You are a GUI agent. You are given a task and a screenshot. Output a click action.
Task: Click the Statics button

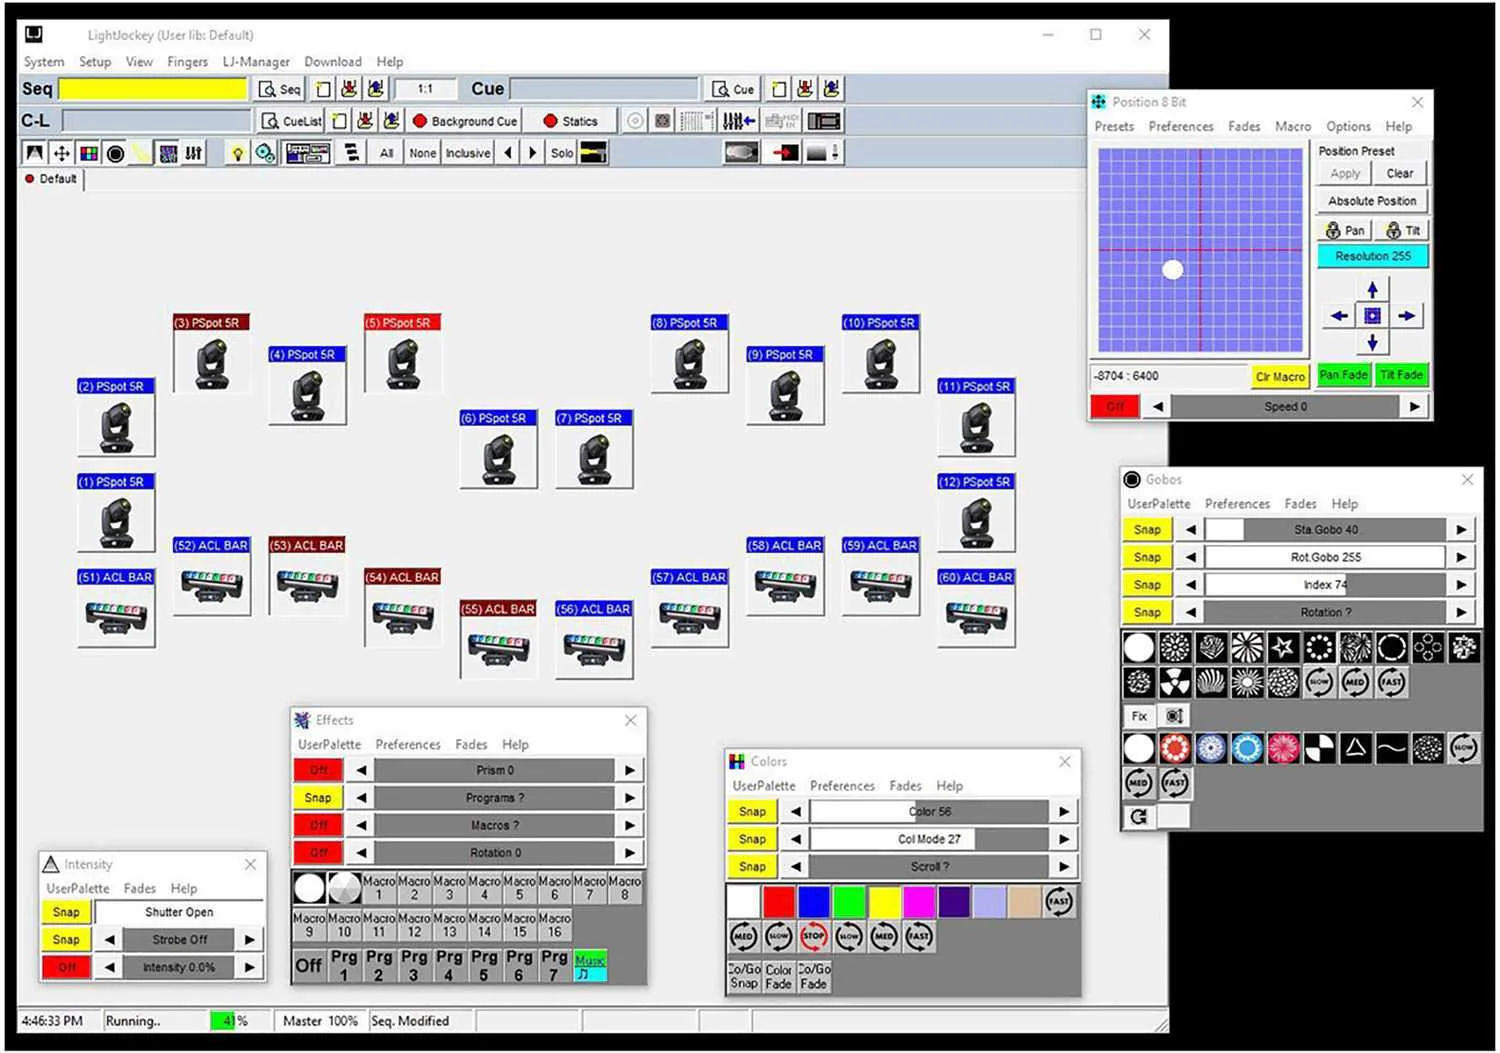(570, 121)
